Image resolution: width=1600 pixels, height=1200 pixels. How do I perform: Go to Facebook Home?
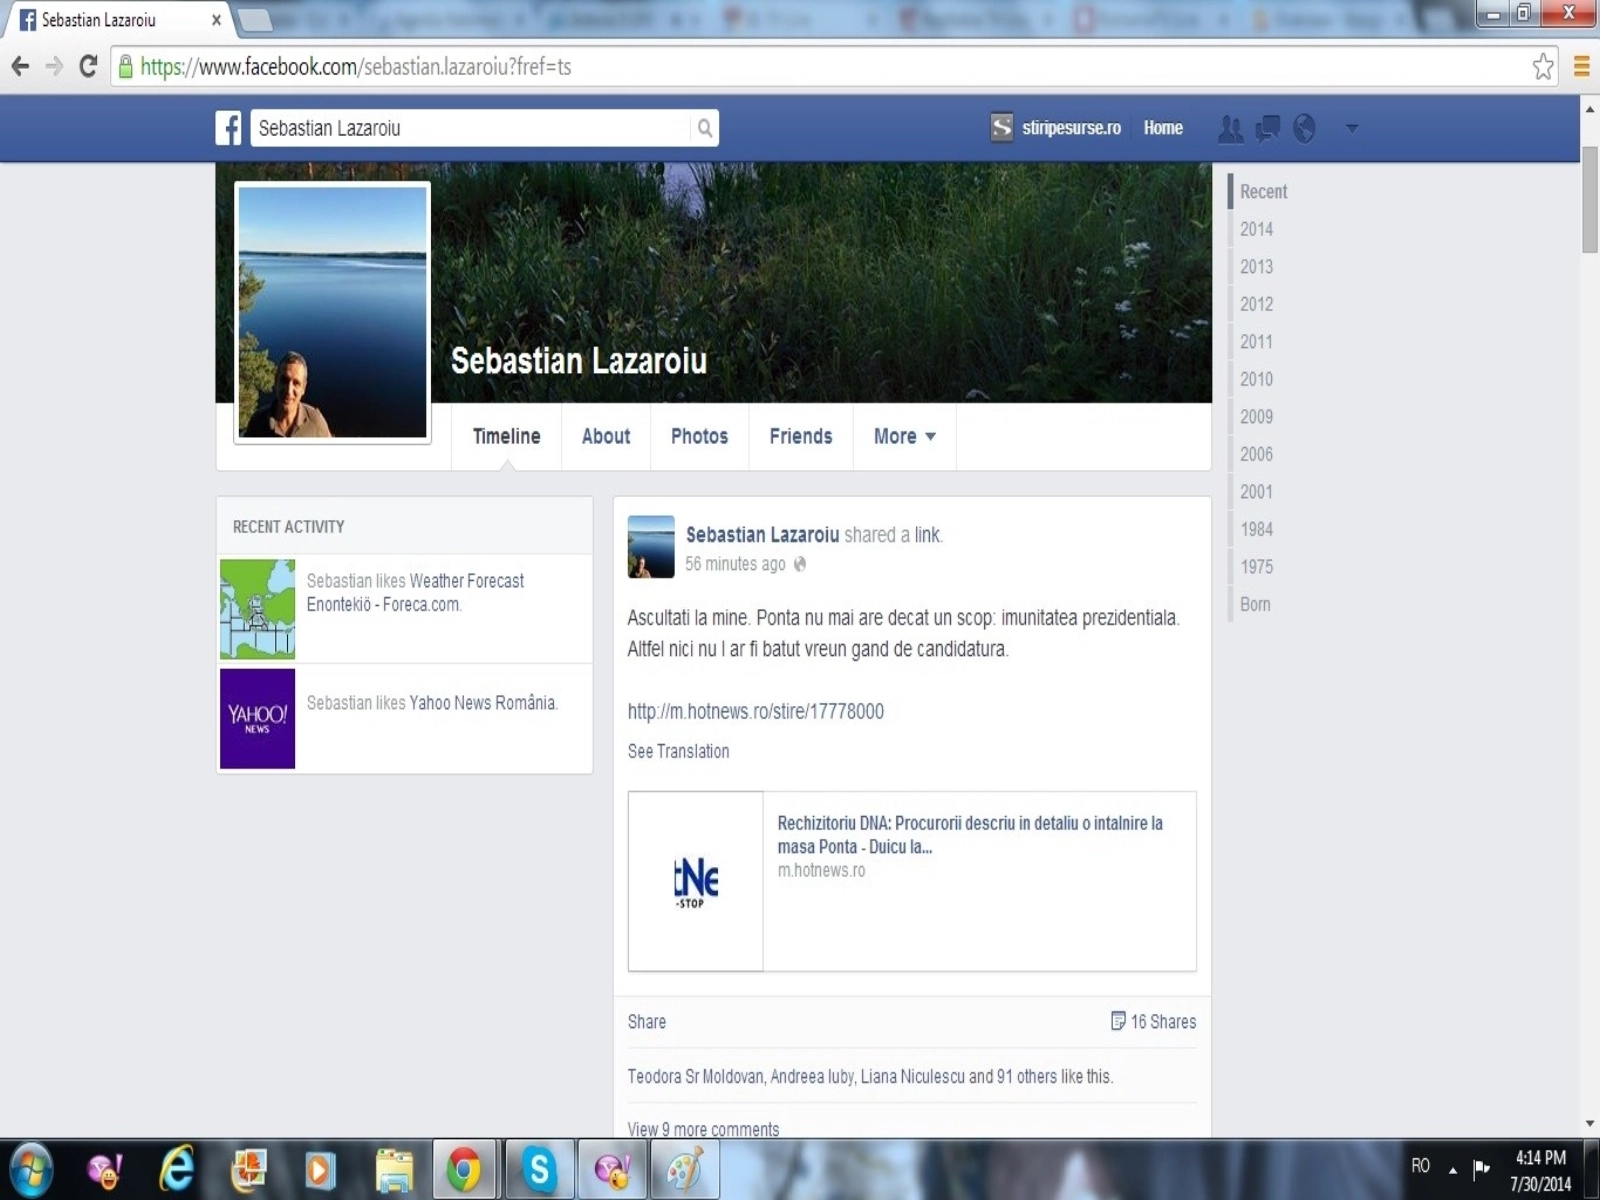pyautogui.click(x=1163, y=128)
